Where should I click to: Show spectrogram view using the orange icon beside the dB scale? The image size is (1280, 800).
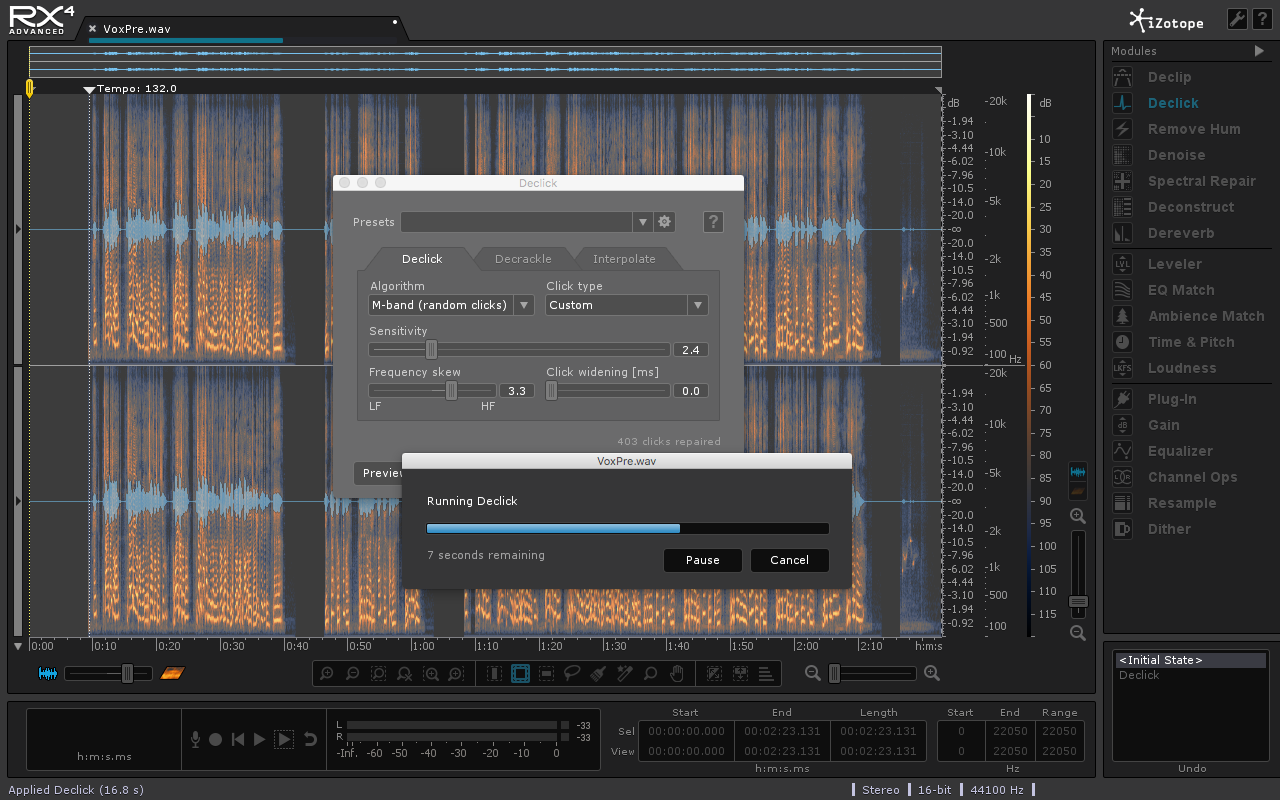[x=1078, y=491]
